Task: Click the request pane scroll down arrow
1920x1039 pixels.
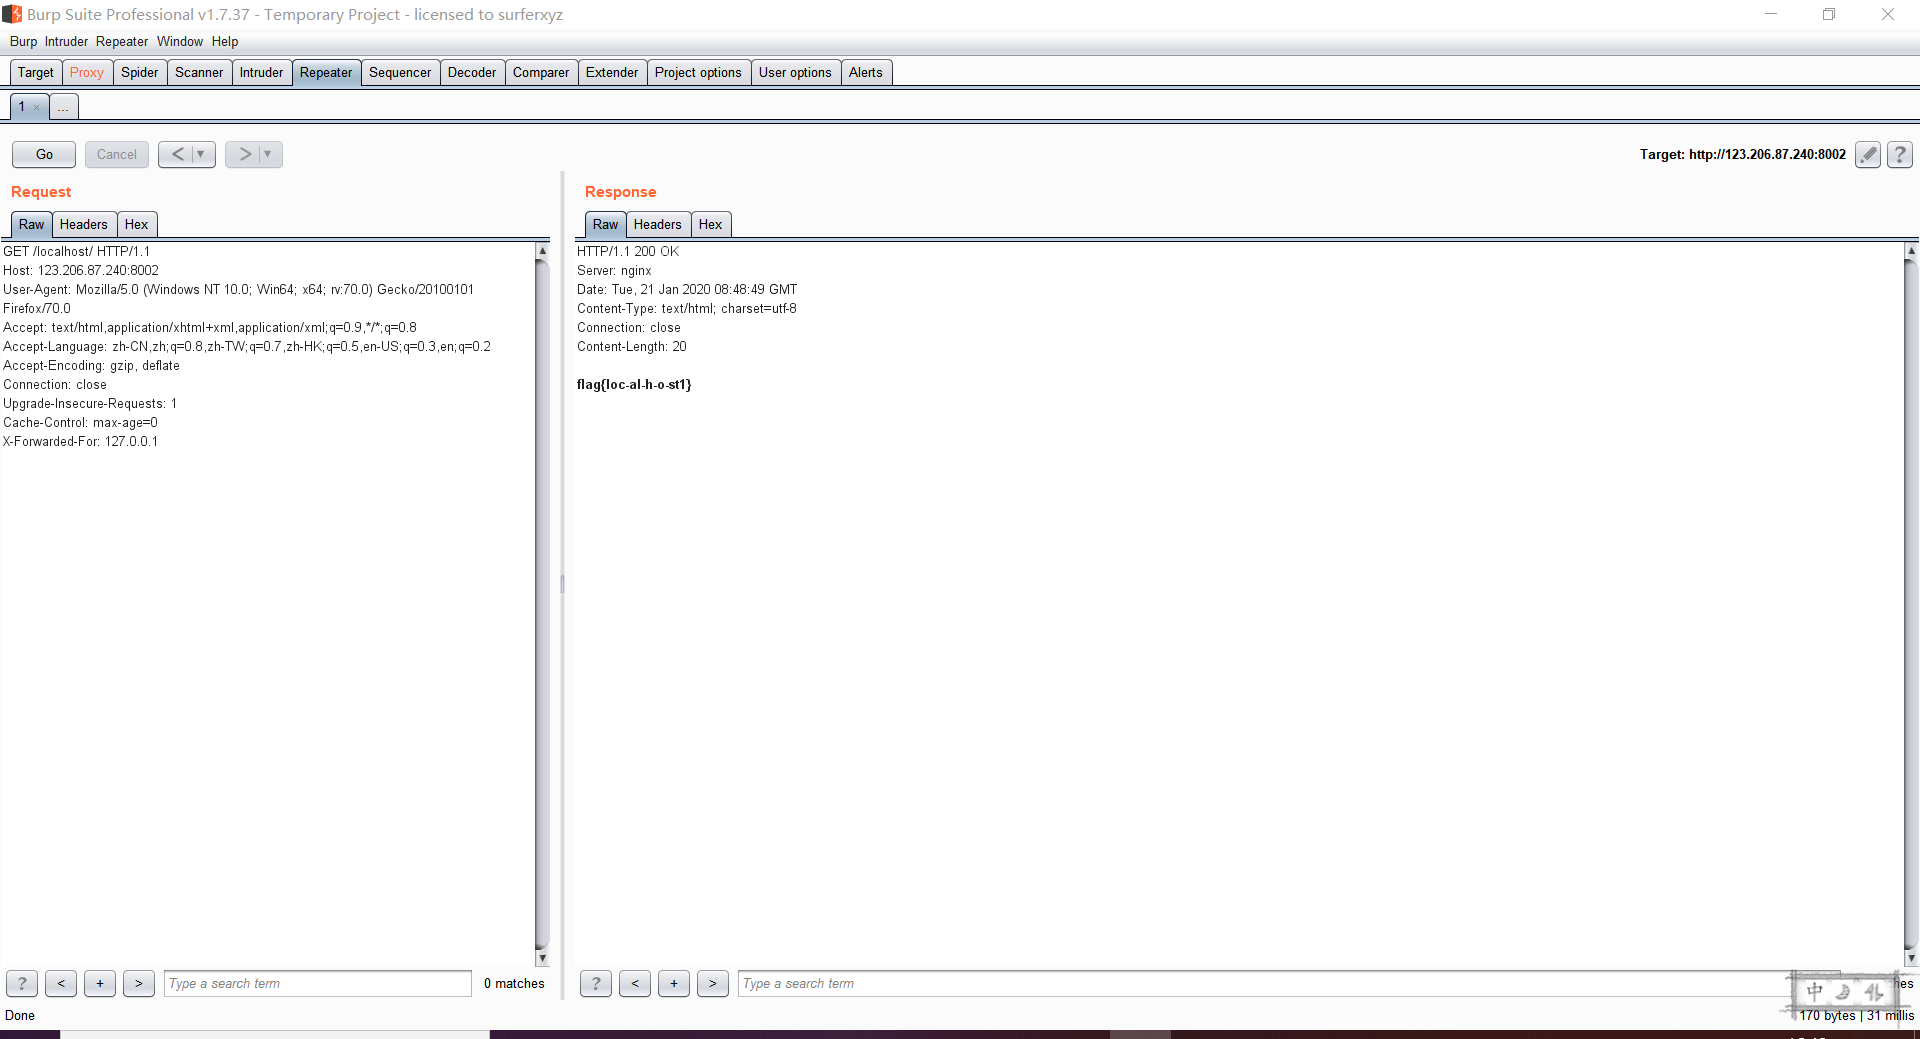Action: click(x=542, y=958)
